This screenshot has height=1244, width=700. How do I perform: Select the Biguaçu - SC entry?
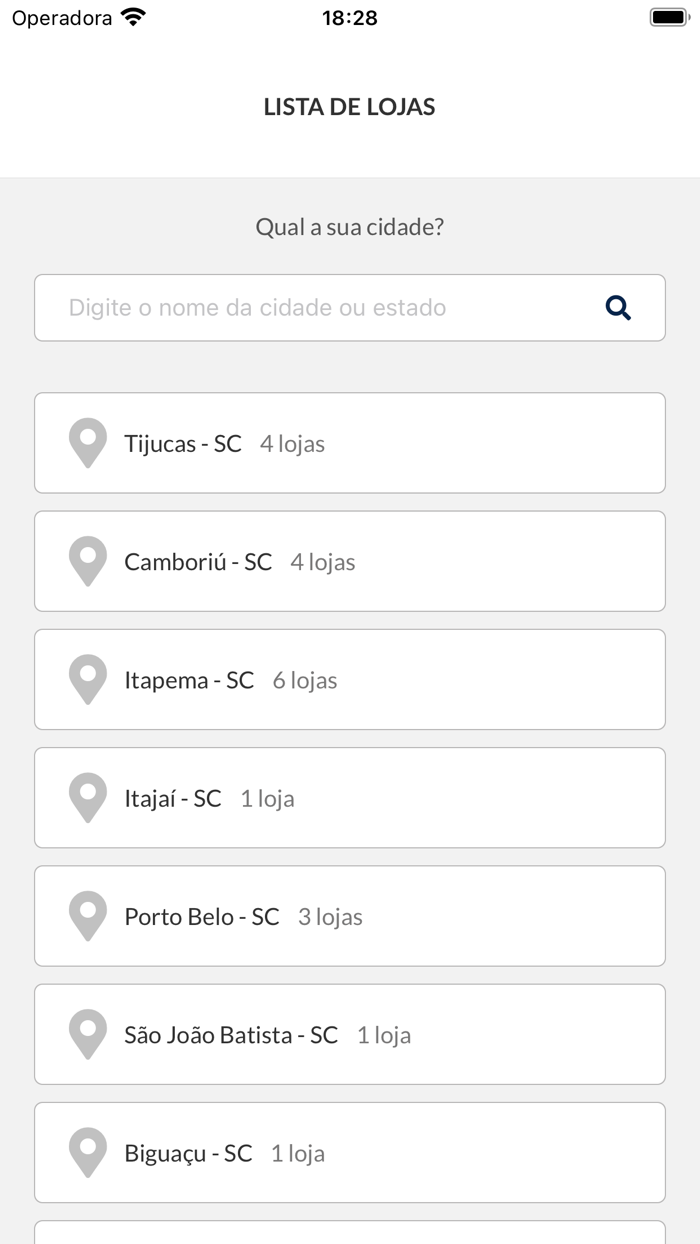coord(350,1152)
